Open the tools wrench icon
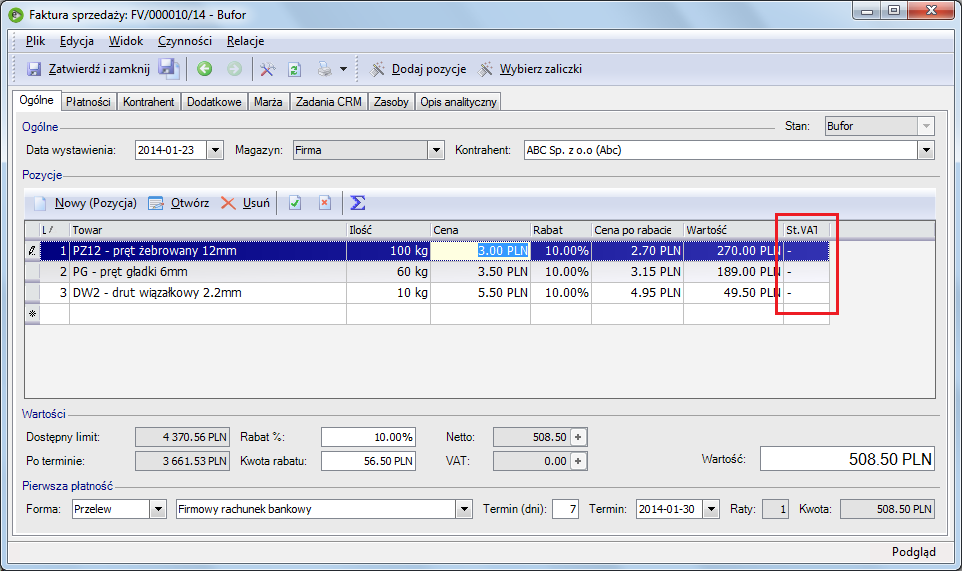This screenshot has width=962, height=571. click(267, 69)
